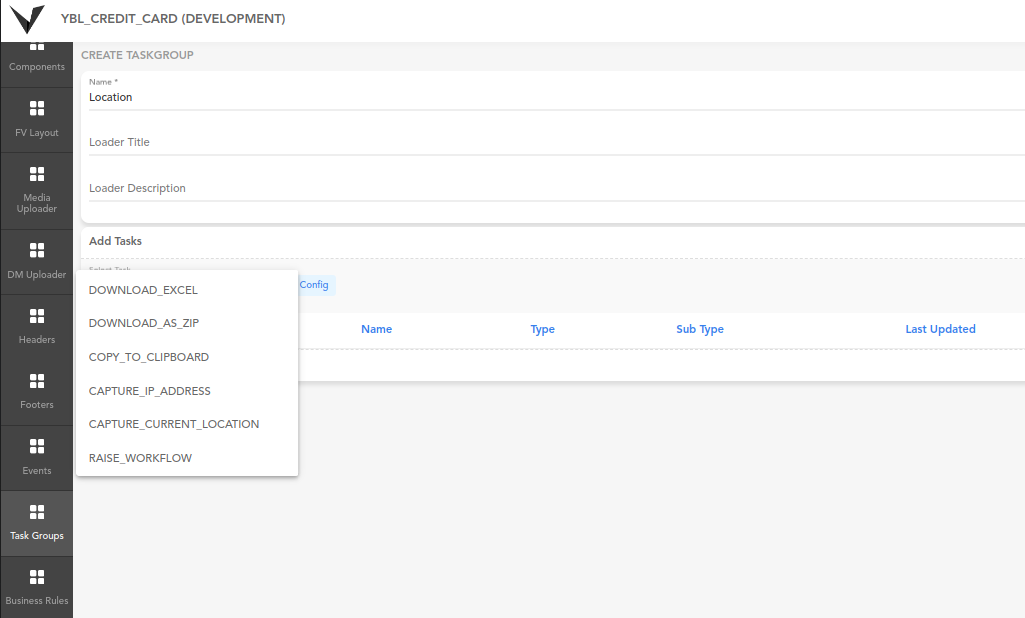
Task: Edit the Name field containing Location
Action: coord(556,97)
